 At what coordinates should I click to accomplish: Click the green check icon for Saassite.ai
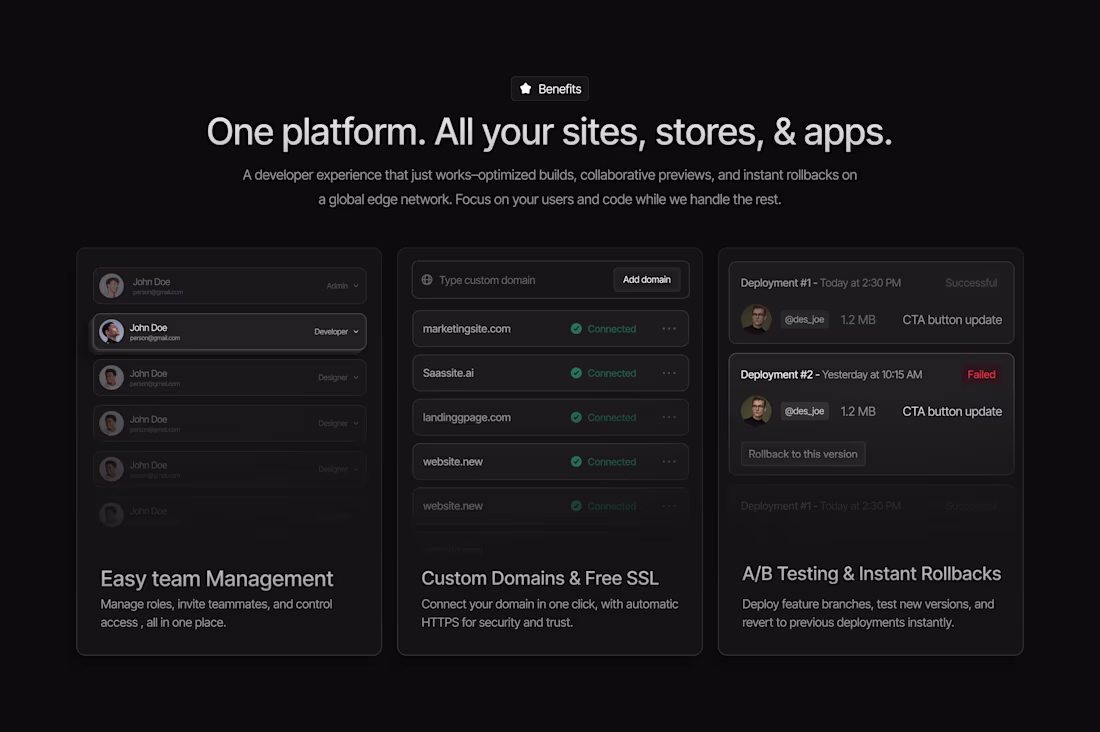(576, 373)
